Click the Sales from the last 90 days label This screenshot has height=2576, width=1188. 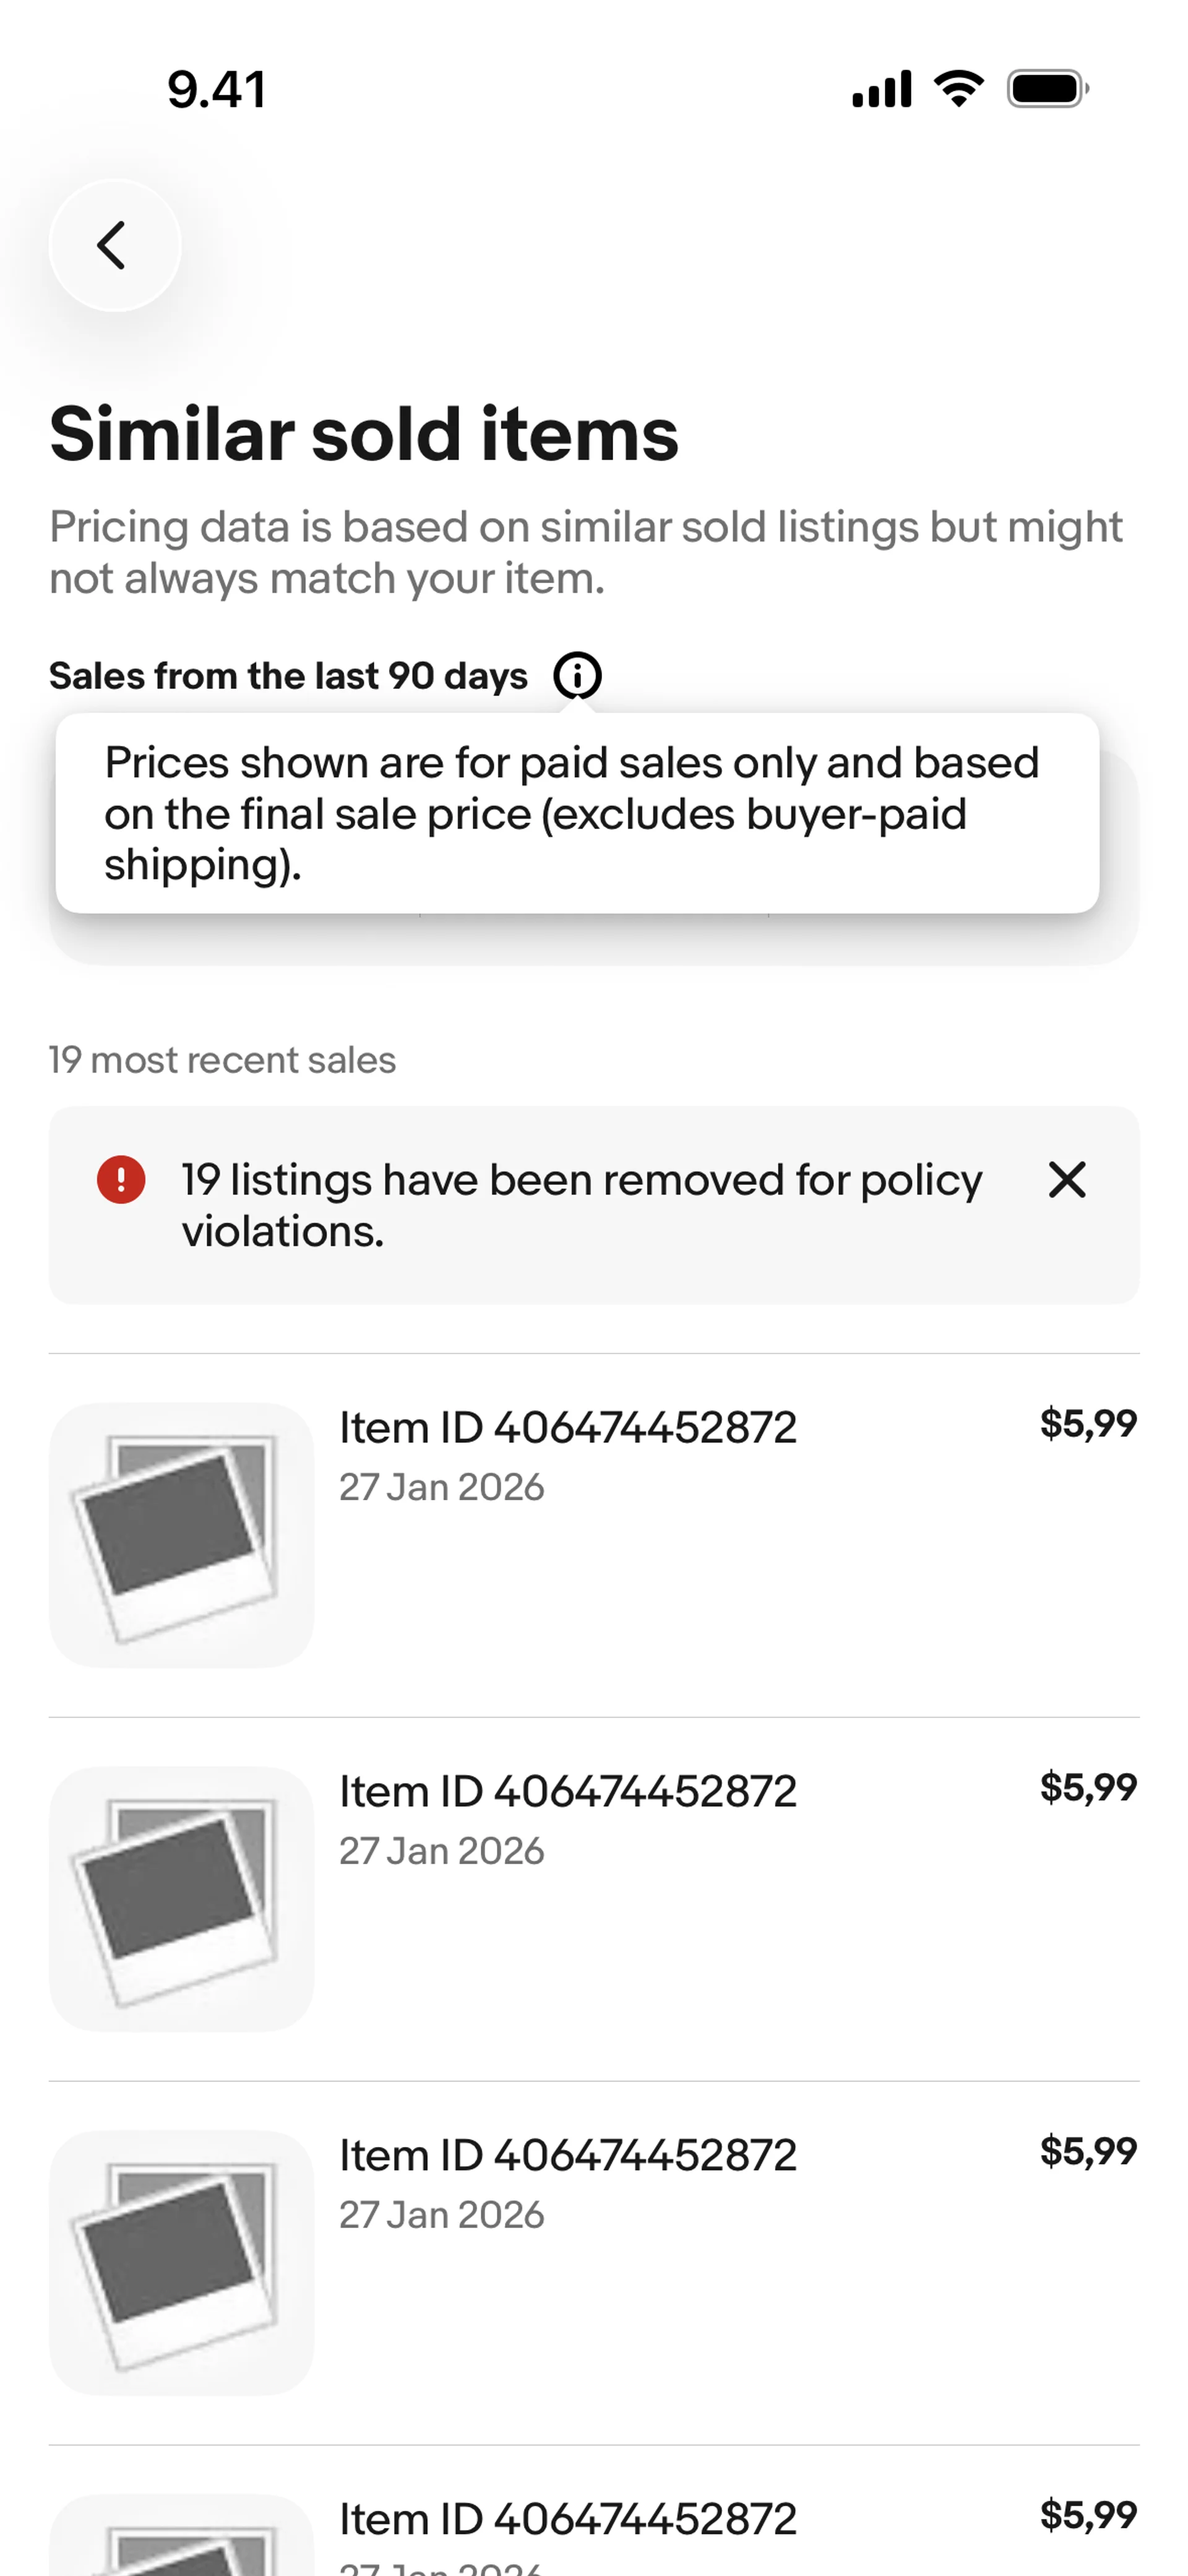(x=288, y=676)
